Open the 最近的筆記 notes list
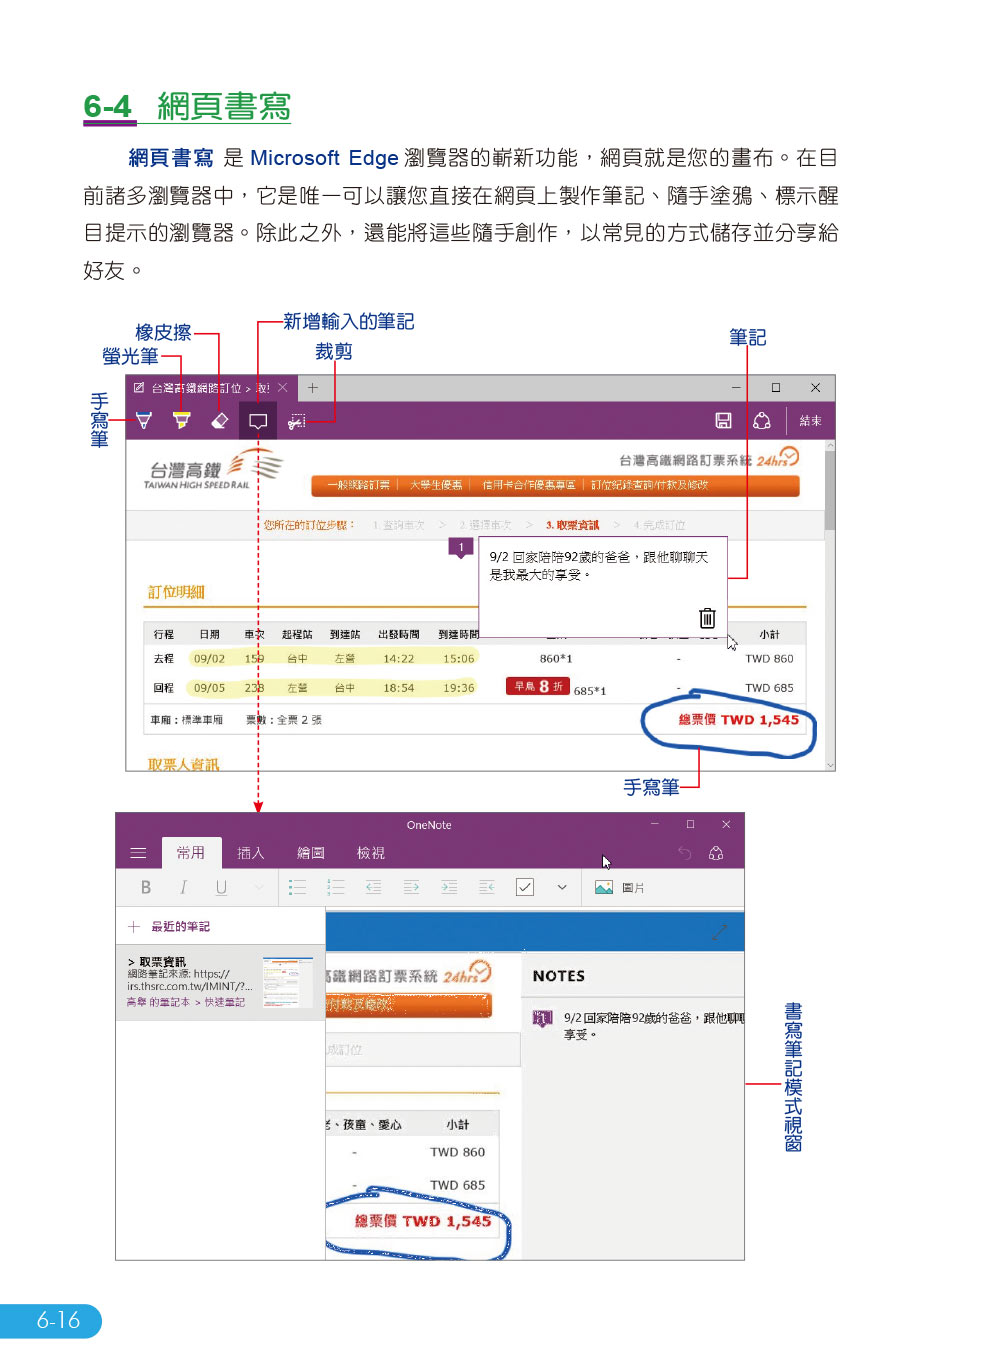The image size is (1000, 1357). coord(180,927)
